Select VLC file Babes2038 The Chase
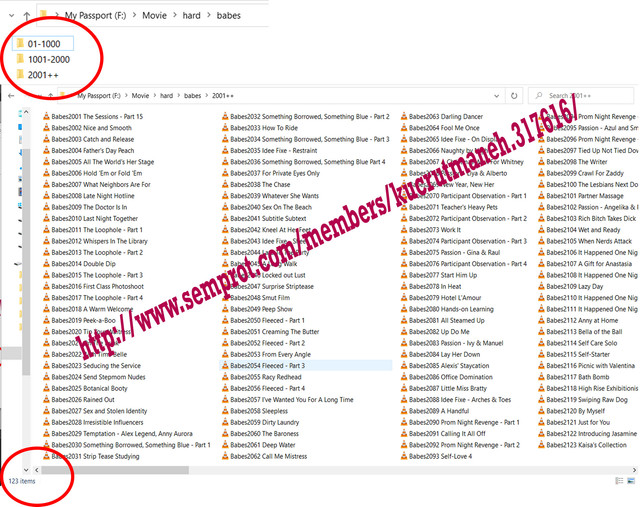The height and width of the screenshot is (507, 640). pyautogui.click(x=256, y=185)
